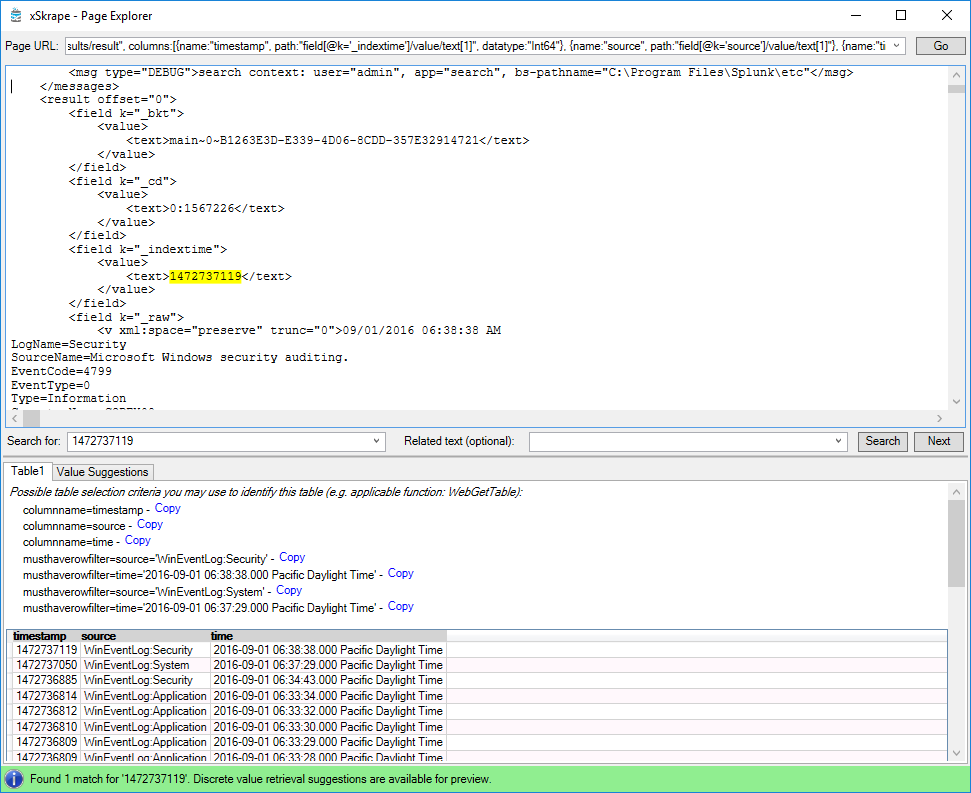Click the info icon in status bar
Screen dimensions: 971x793
point(14,779)
